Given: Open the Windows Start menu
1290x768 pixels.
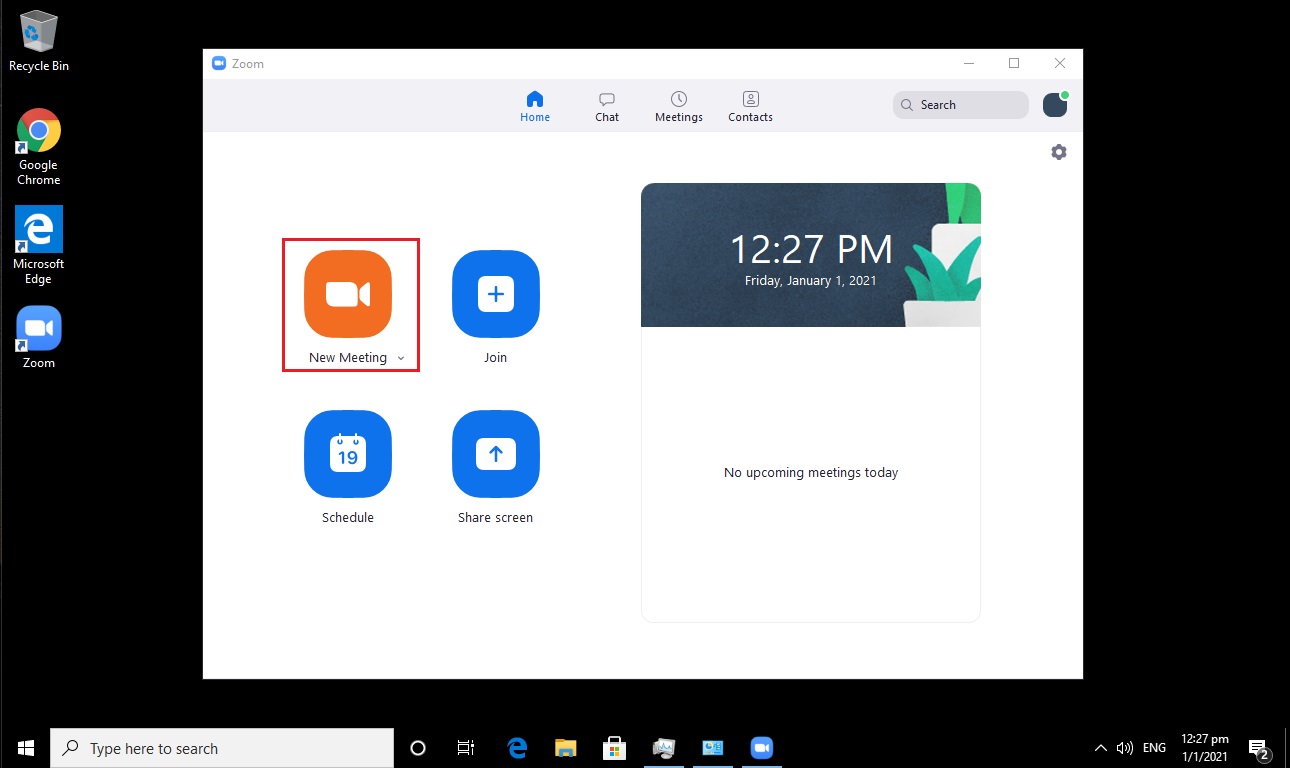Looking at the screenshot, I should [x=25, y=748].
